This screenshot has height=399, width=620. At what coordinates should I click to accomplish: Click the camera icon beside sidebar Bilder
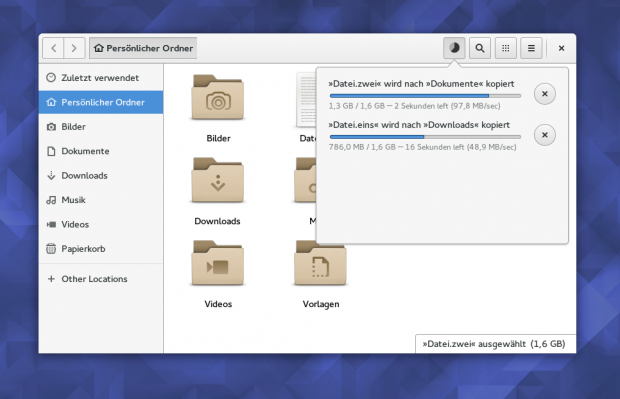(x=51, y=127)
